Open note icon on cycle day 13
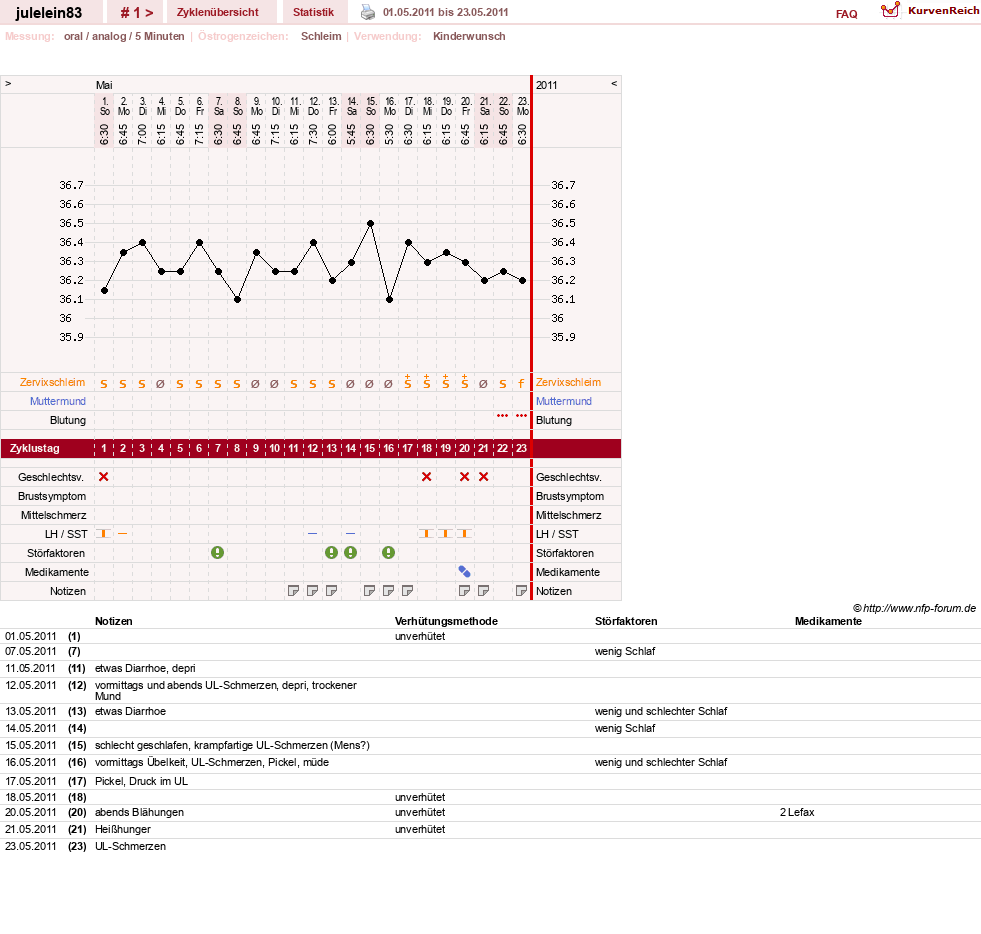This screenshot has width=981, height=934. (332, 591)
